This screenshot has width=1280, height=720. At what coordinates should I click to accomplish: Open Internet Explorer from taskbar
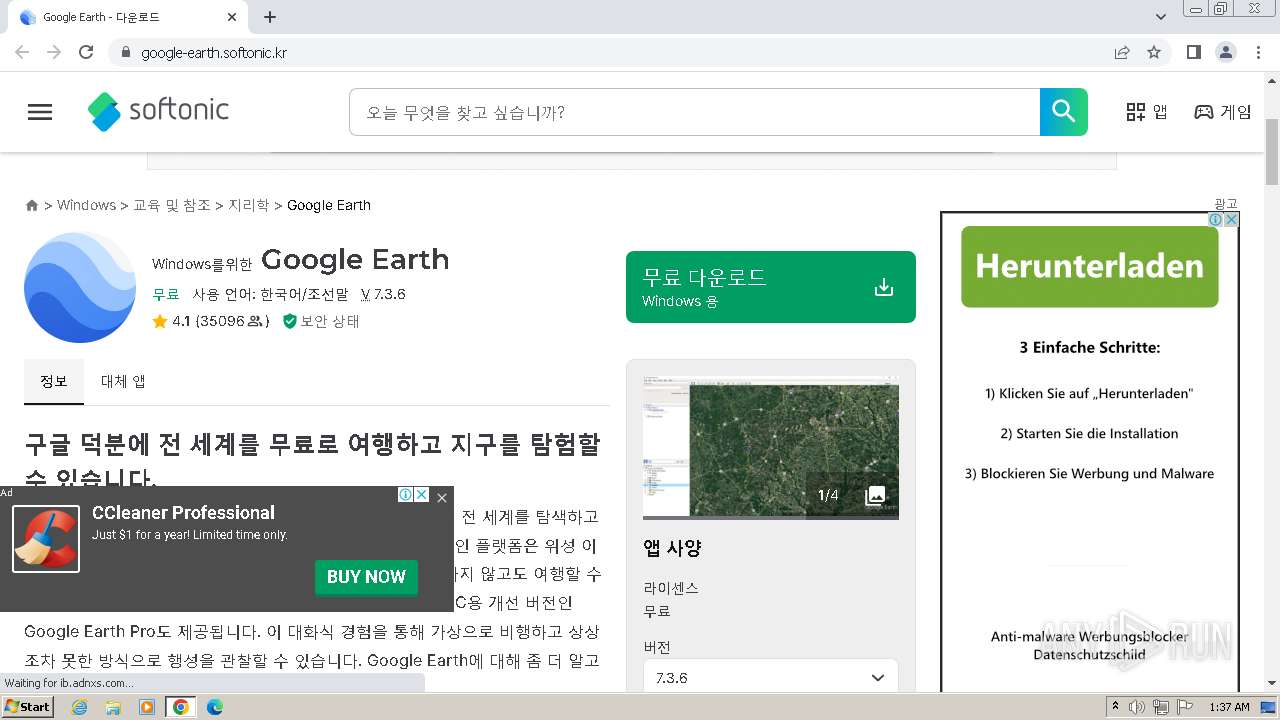pyautogui.click(x=80, y=707)
